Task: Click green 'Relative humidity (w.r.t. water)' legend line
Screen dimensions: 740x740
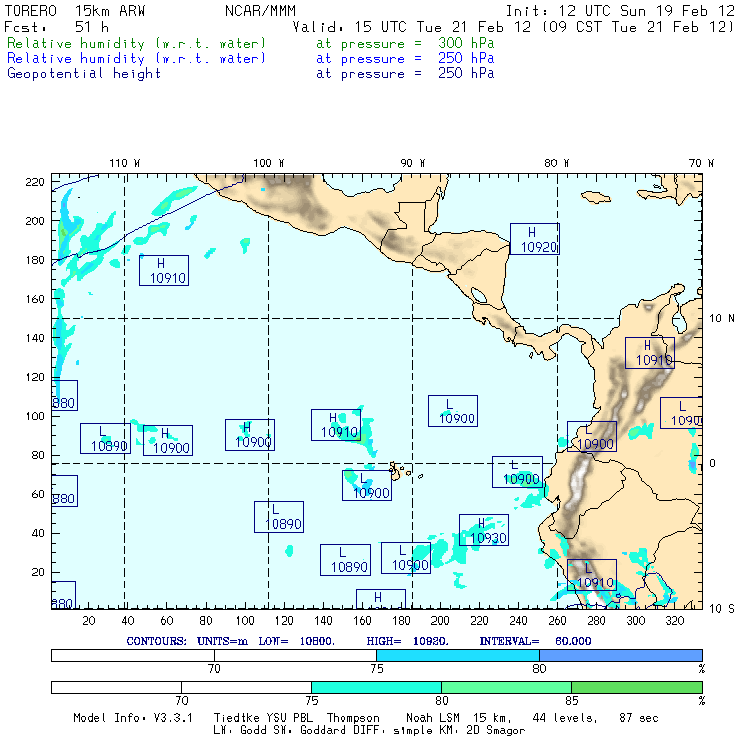Action: pos(136,43)
